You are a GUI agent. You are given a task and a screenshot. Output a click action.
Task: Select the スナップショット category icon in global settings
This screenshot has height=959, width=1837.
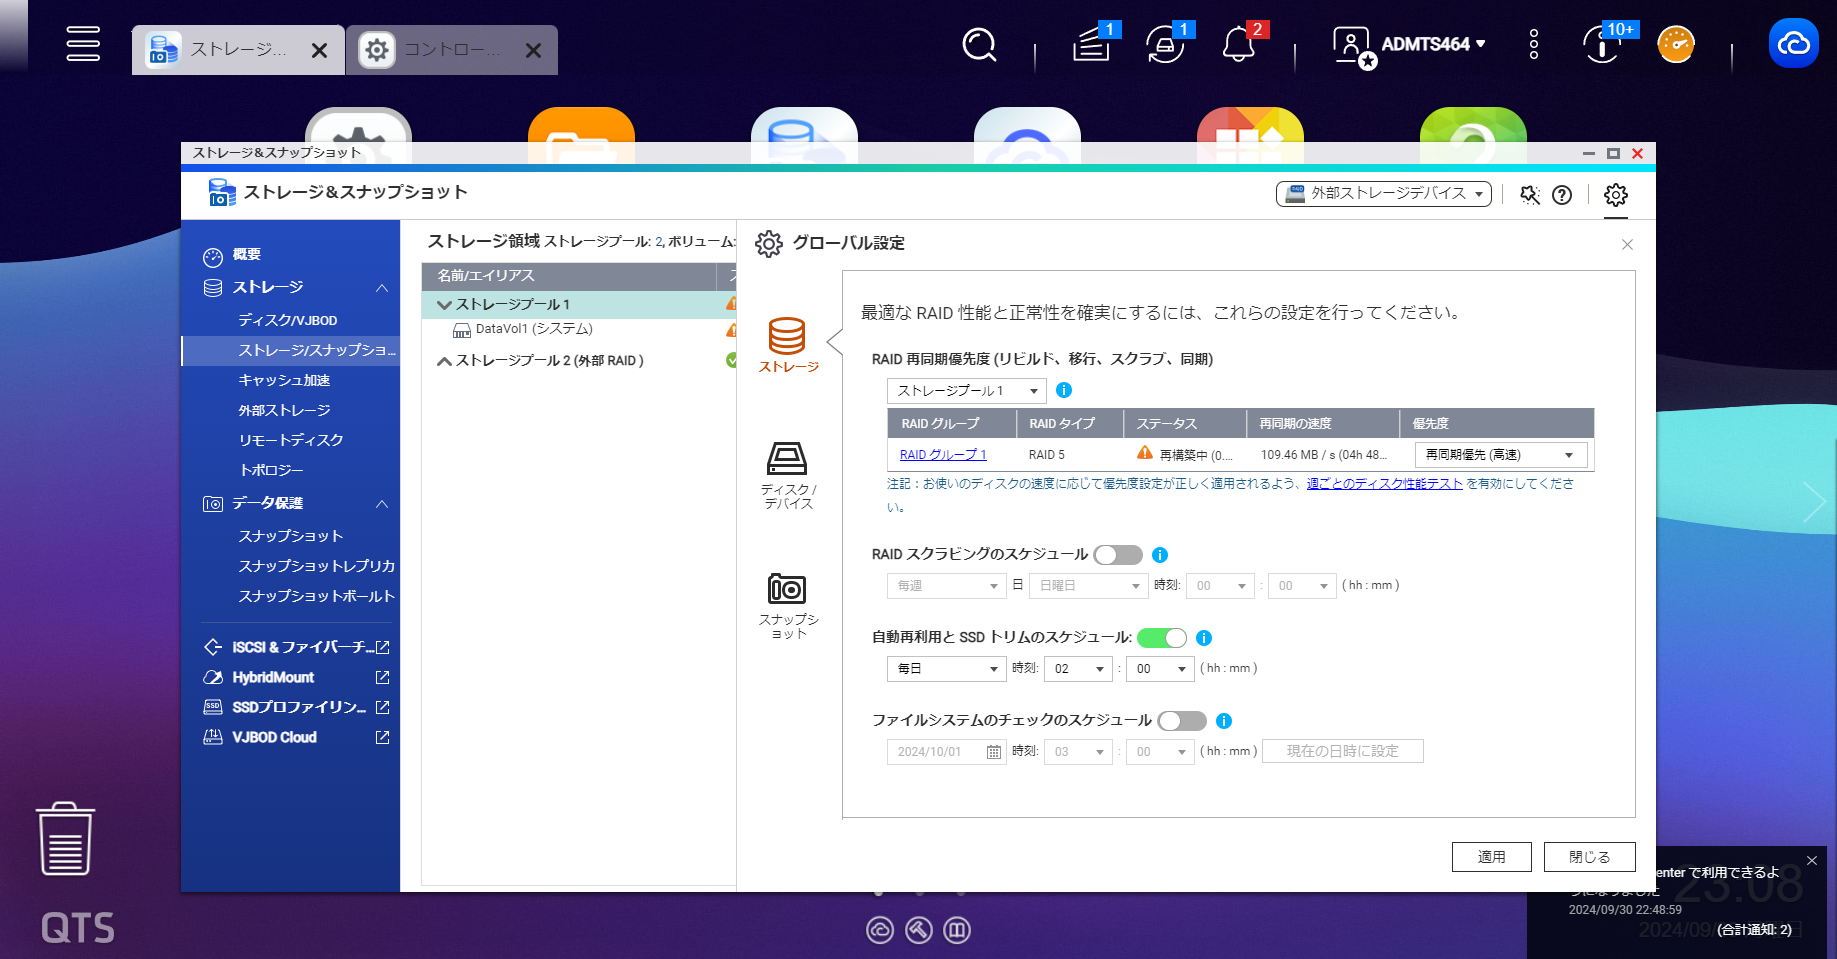[x=788, y=606]
